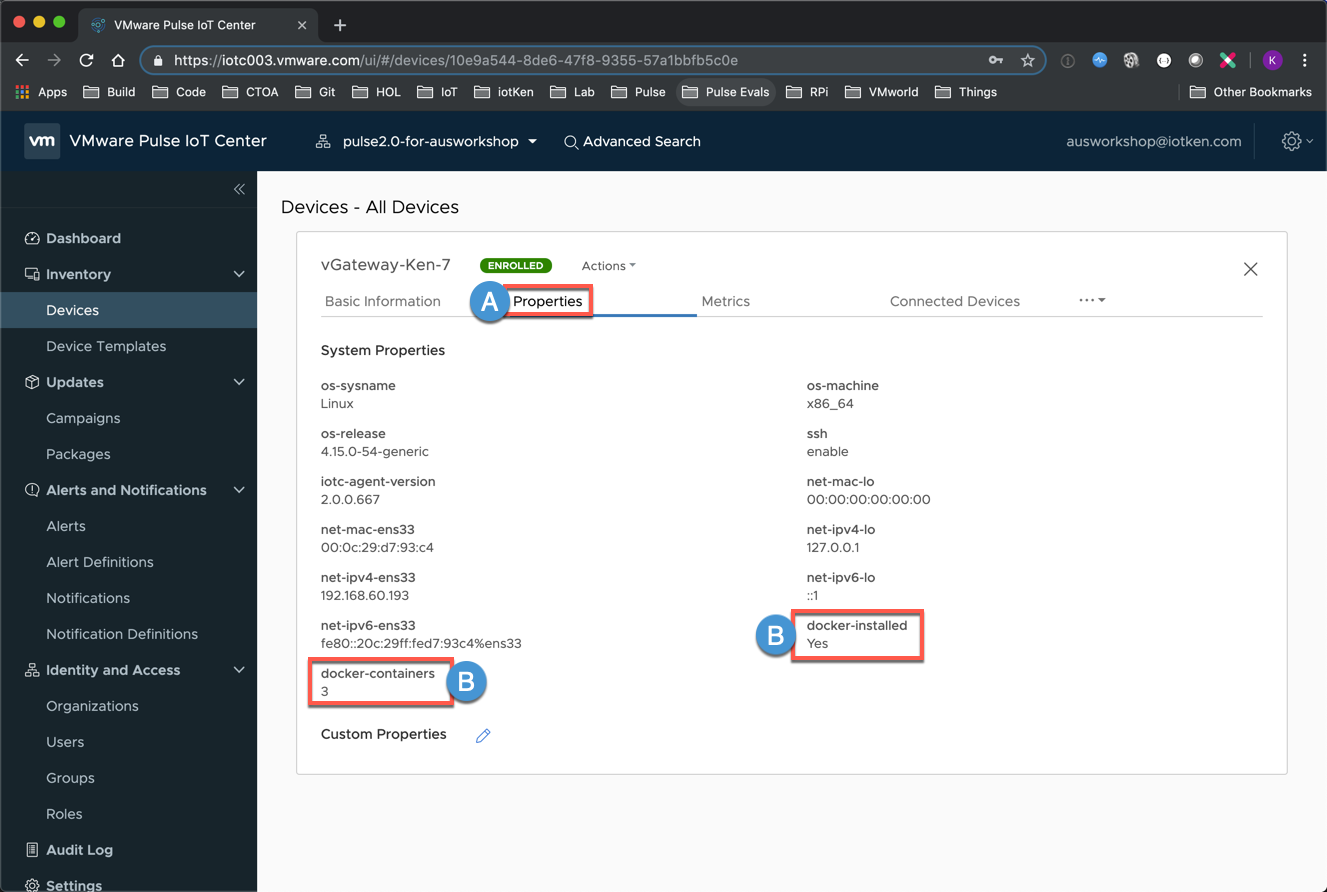
Task: Bookmark this page with the star icon
Action: click(x=1027, y=60)
